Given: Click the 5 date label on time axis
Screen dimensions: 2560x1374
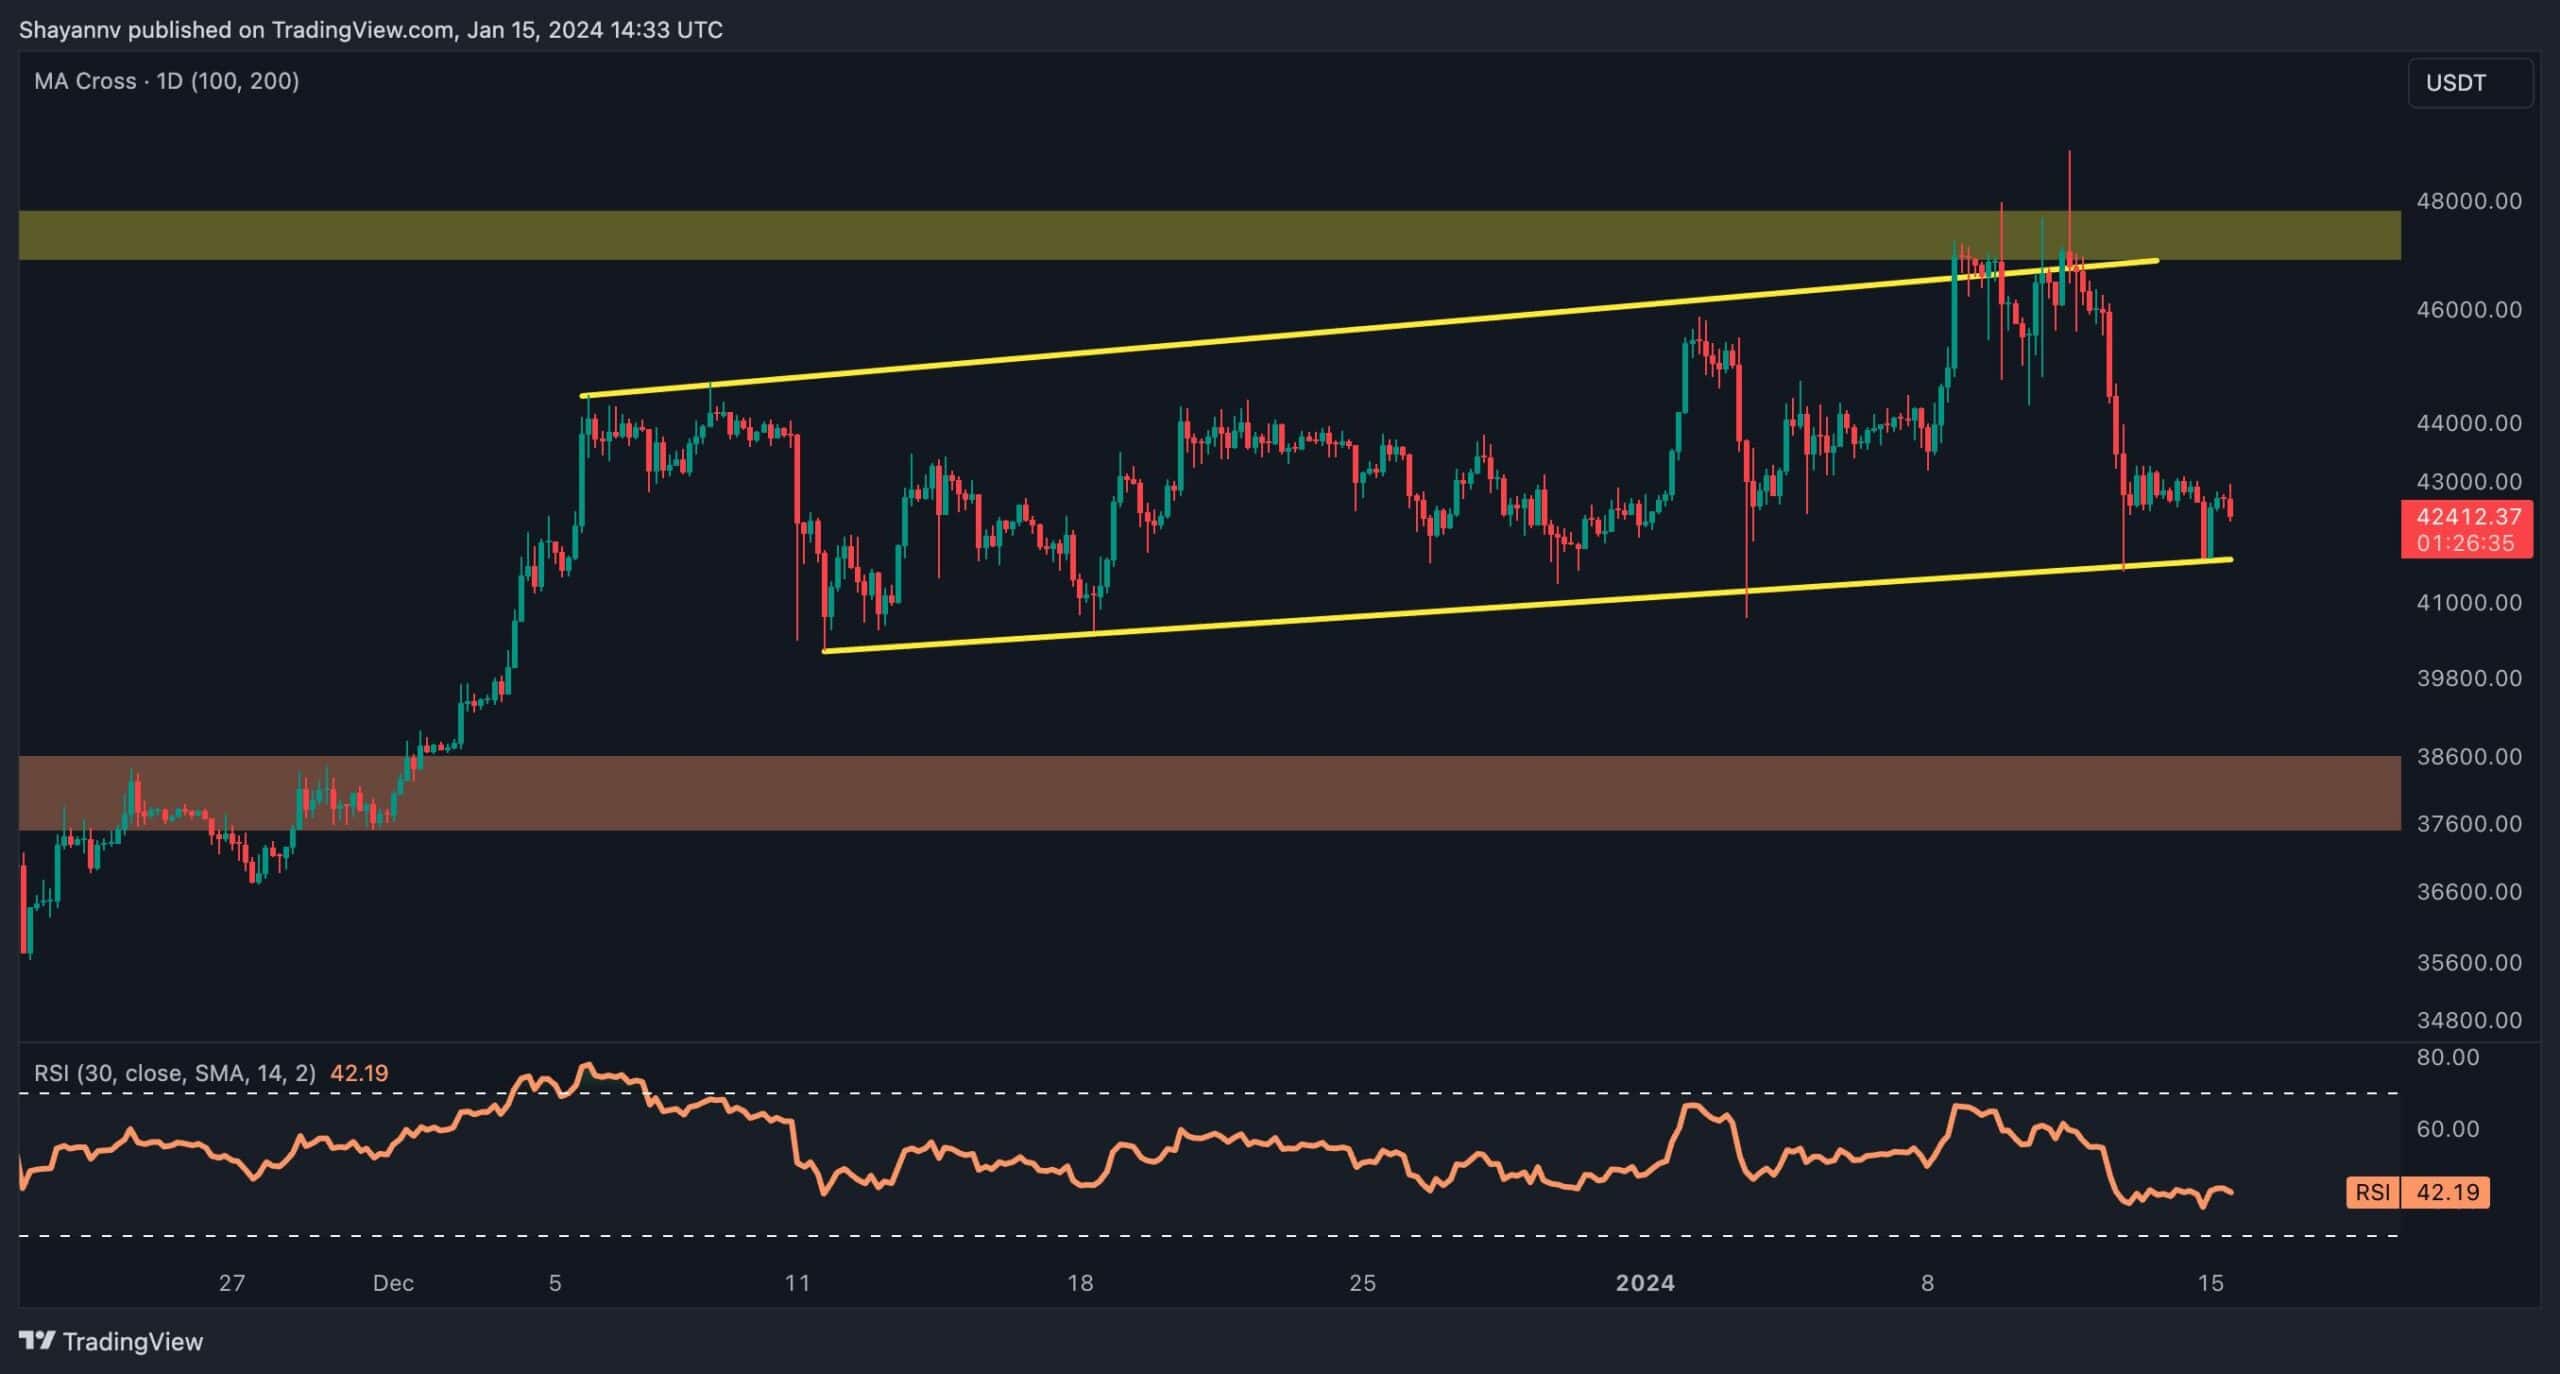Looking at the screenshot, I should (555, 1283).
